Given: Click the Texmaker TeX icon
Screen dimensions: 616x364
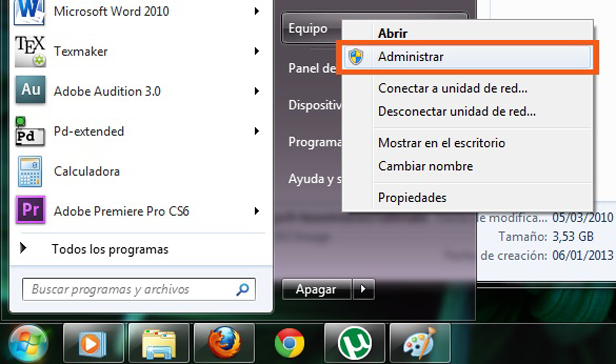Looking at the screenshot, I should (x=30, y=51).
